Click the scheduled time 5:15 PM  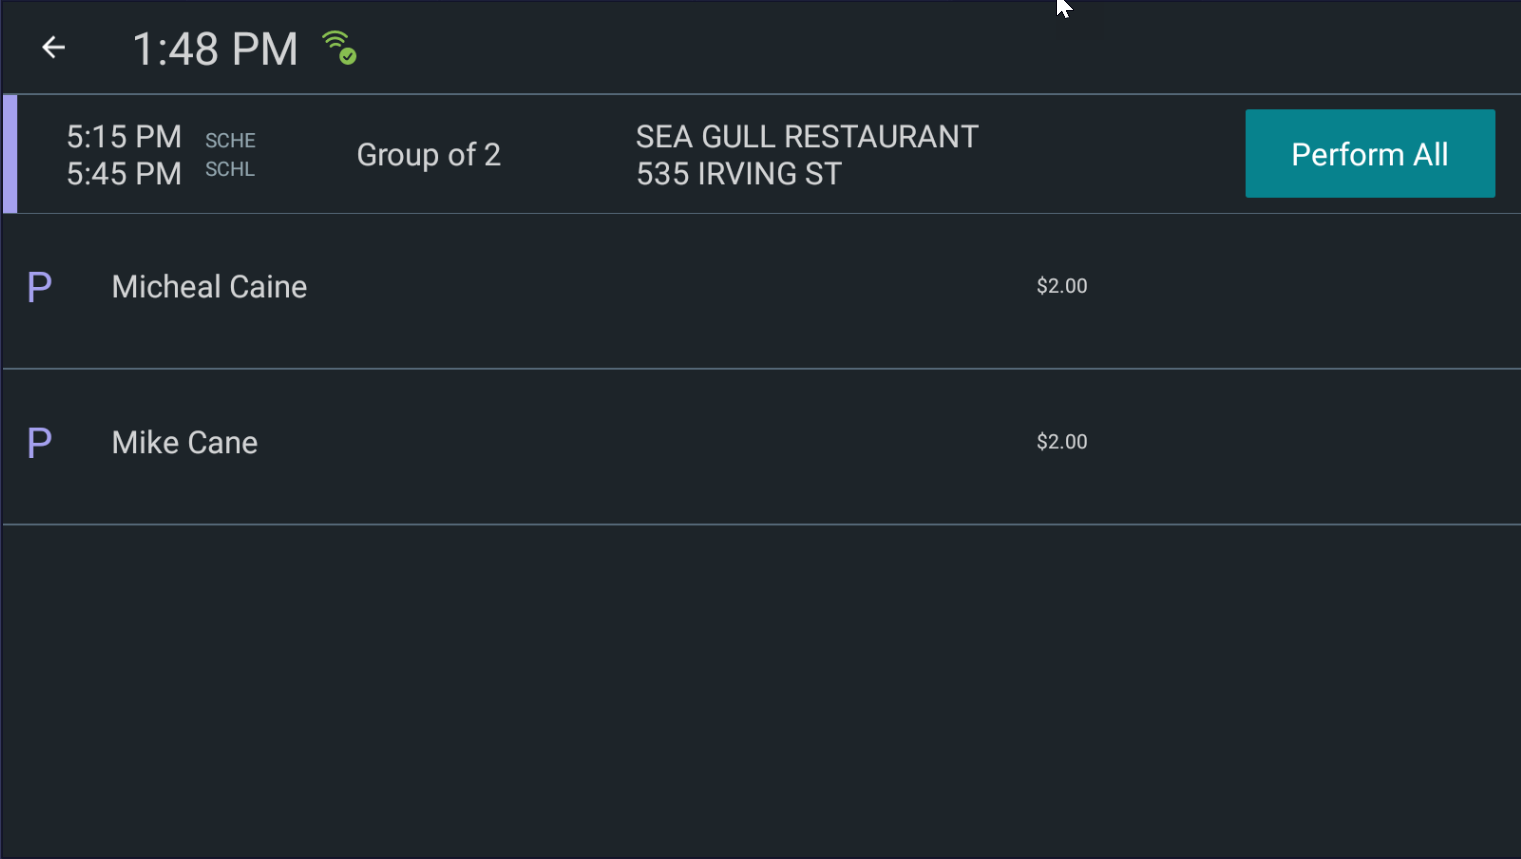(123, 136)
